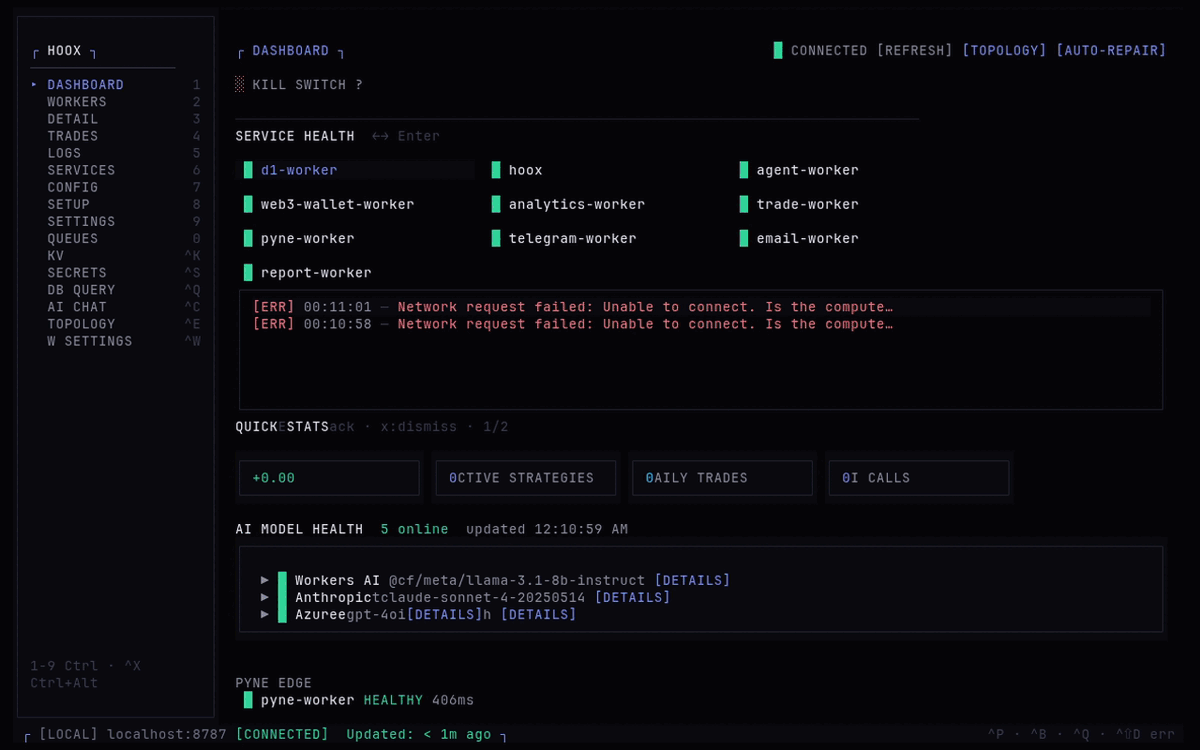This screenshot has width=1200, height=750.
Task: Click hoox green status block
Action: coord(496,170)
